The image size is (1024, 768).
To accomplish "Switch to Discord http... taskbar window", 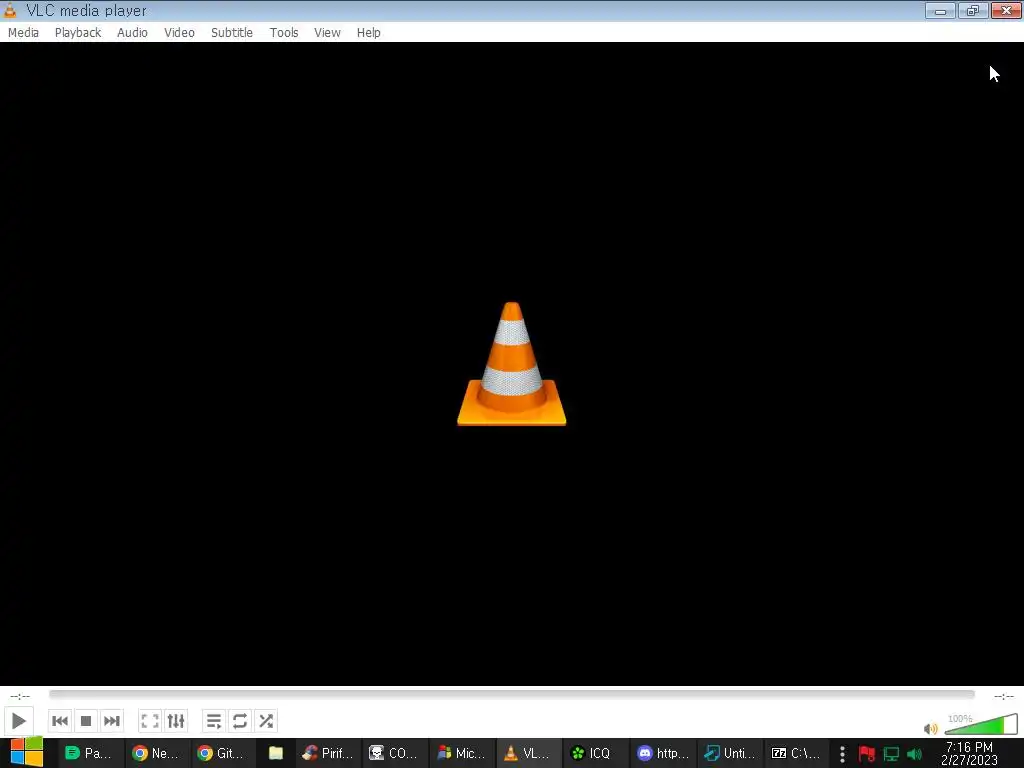I will (663, 754).
